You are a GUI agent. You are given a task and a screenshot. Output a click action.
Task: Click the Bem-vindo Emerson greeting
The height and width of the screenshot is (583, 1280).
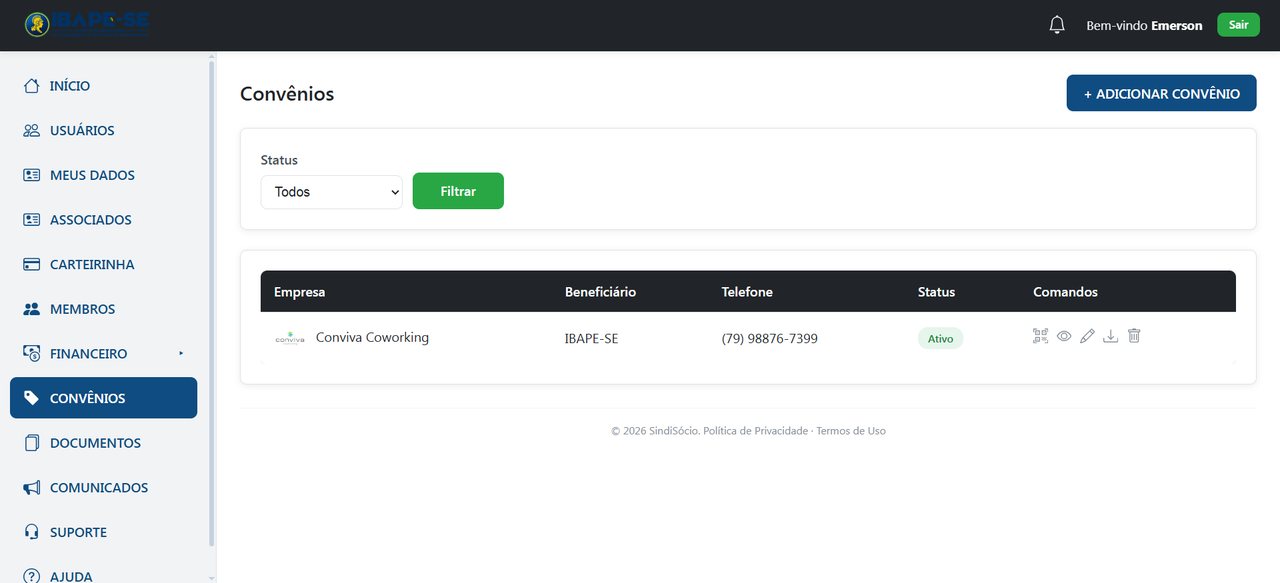[1144, 26]
